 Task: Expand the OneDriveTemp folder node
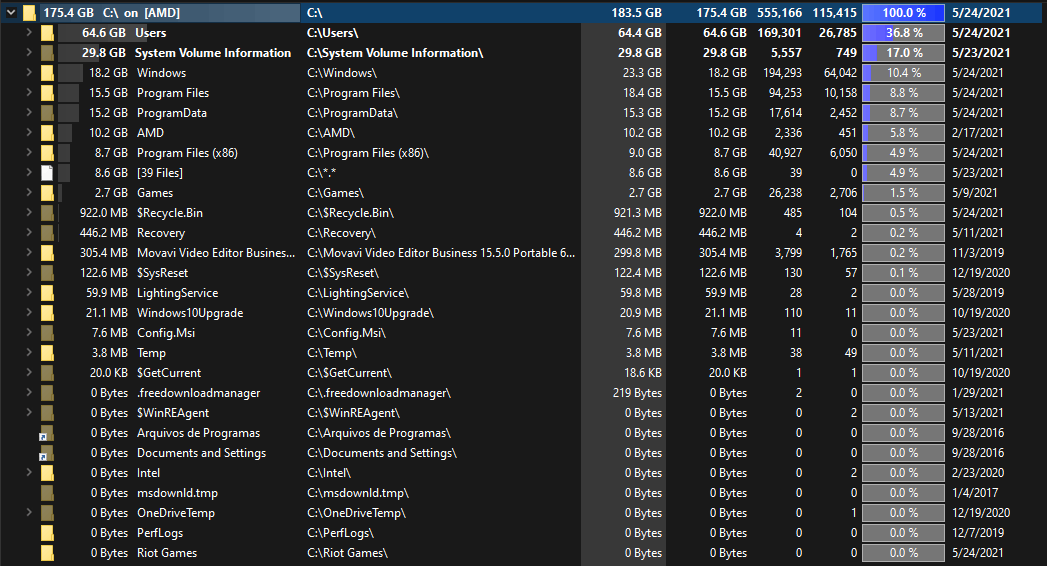29,513
